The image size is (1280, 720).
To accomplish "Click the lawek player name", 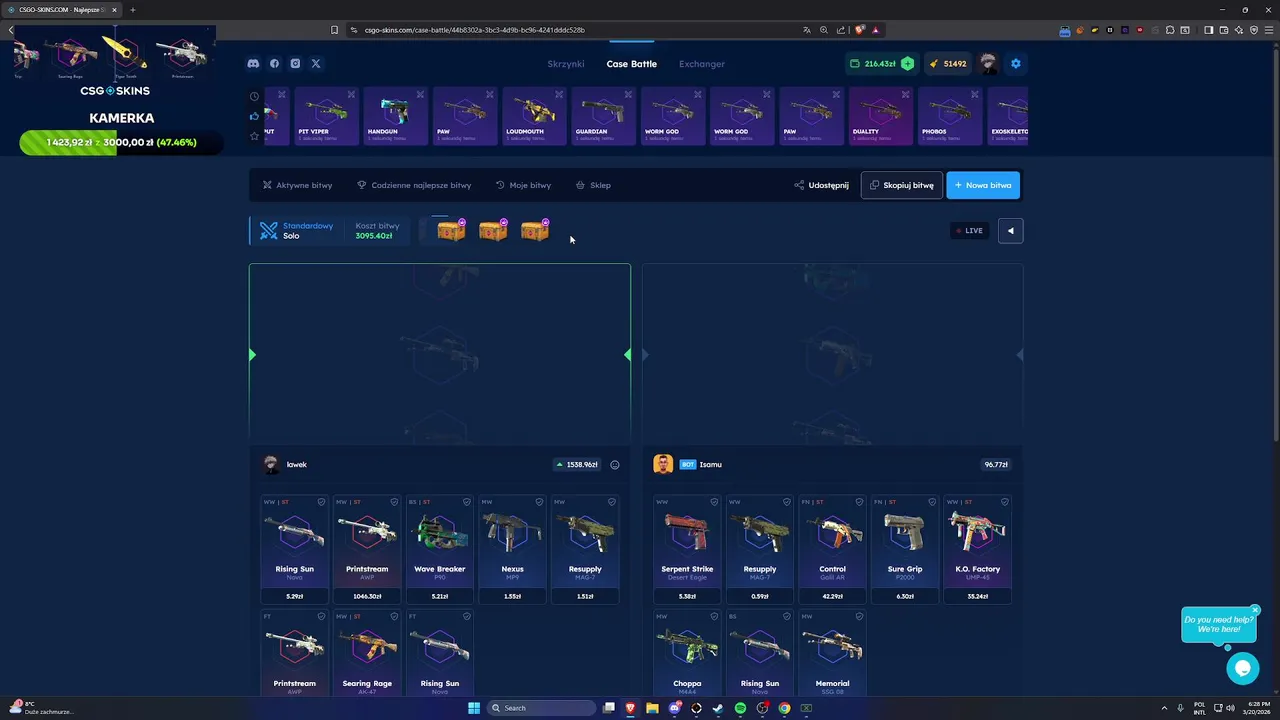I will tap(297, 465).
